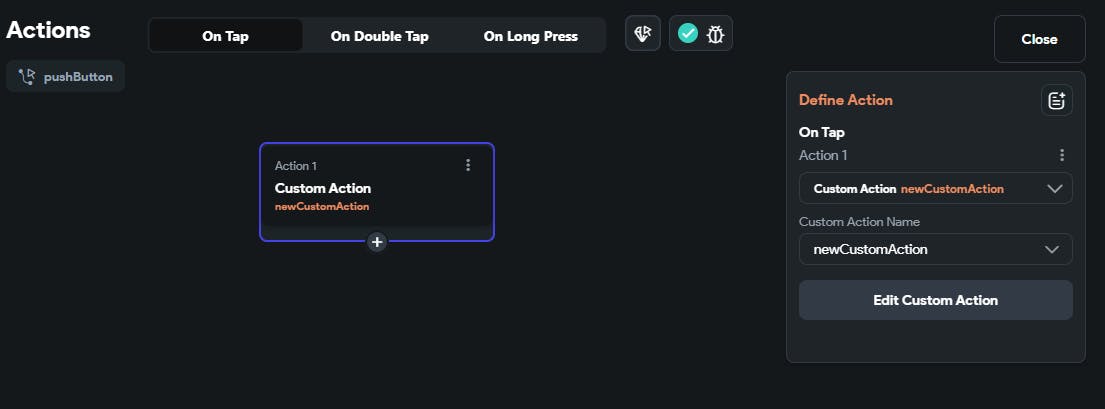This screenshot has height=409, width=1105.
Task: Open the three-dot menu on the Action 1 card
Action: tap(468, 165)
